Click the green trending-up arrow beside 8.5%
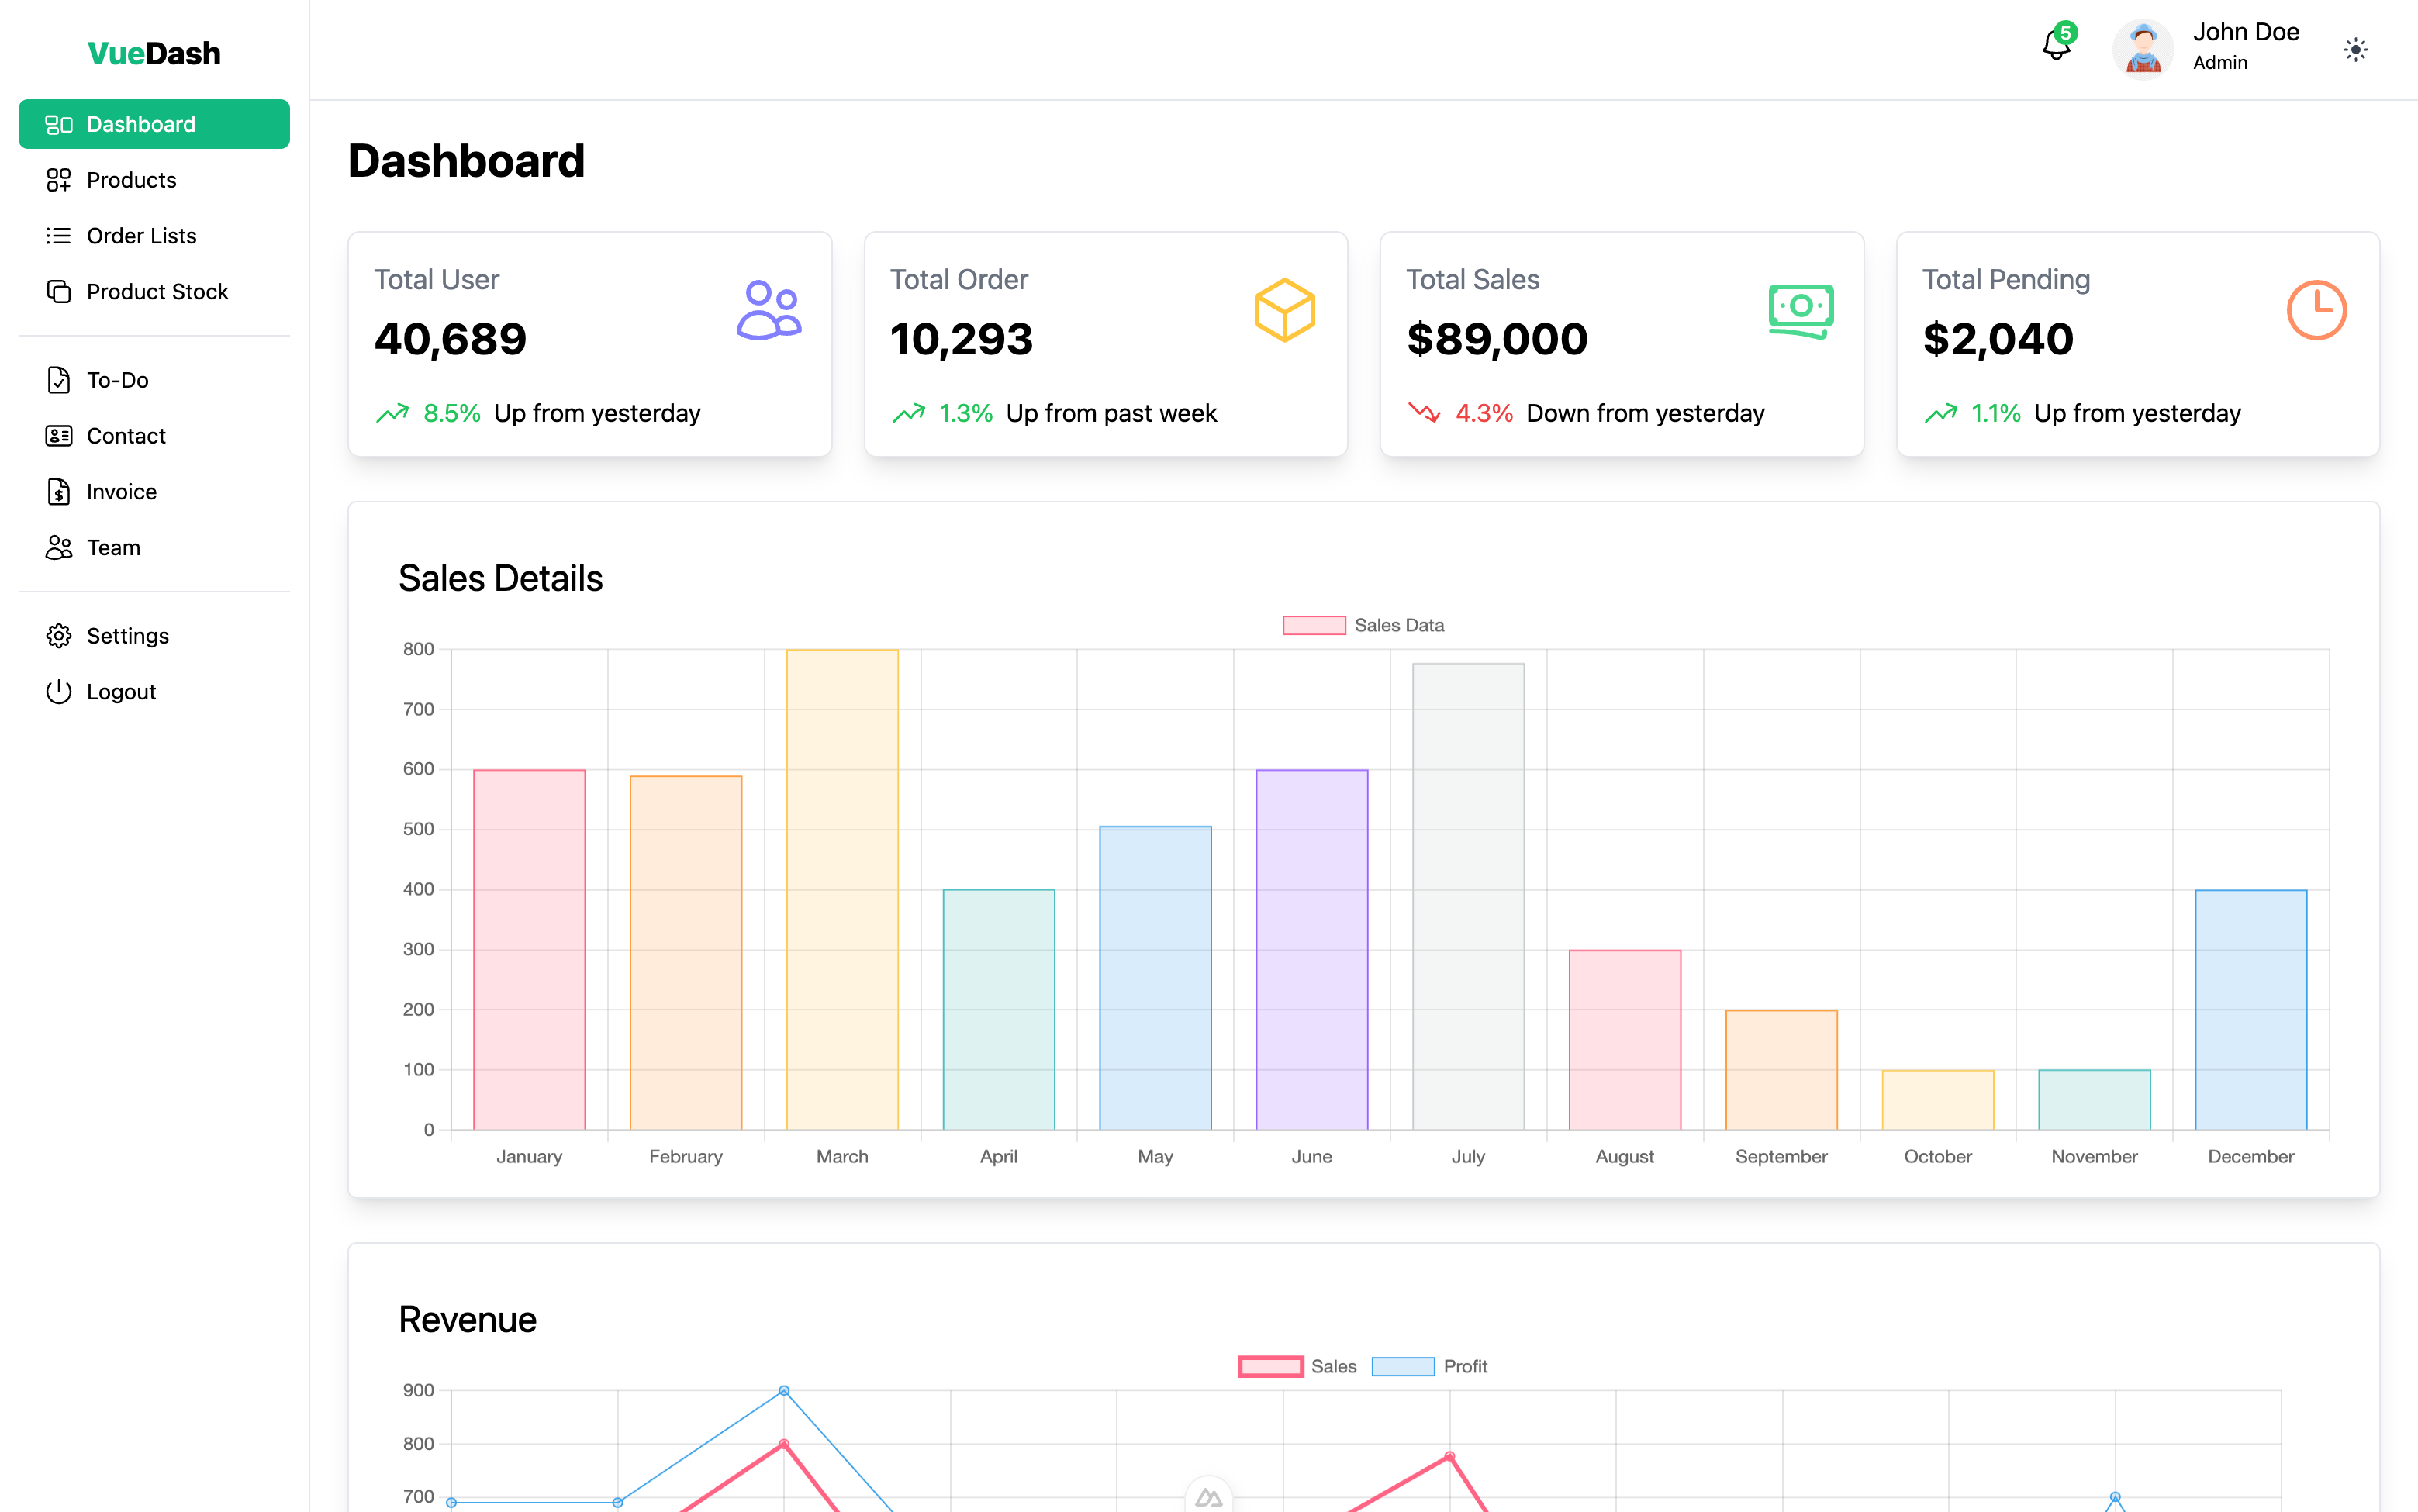 [x=392, y=413]
